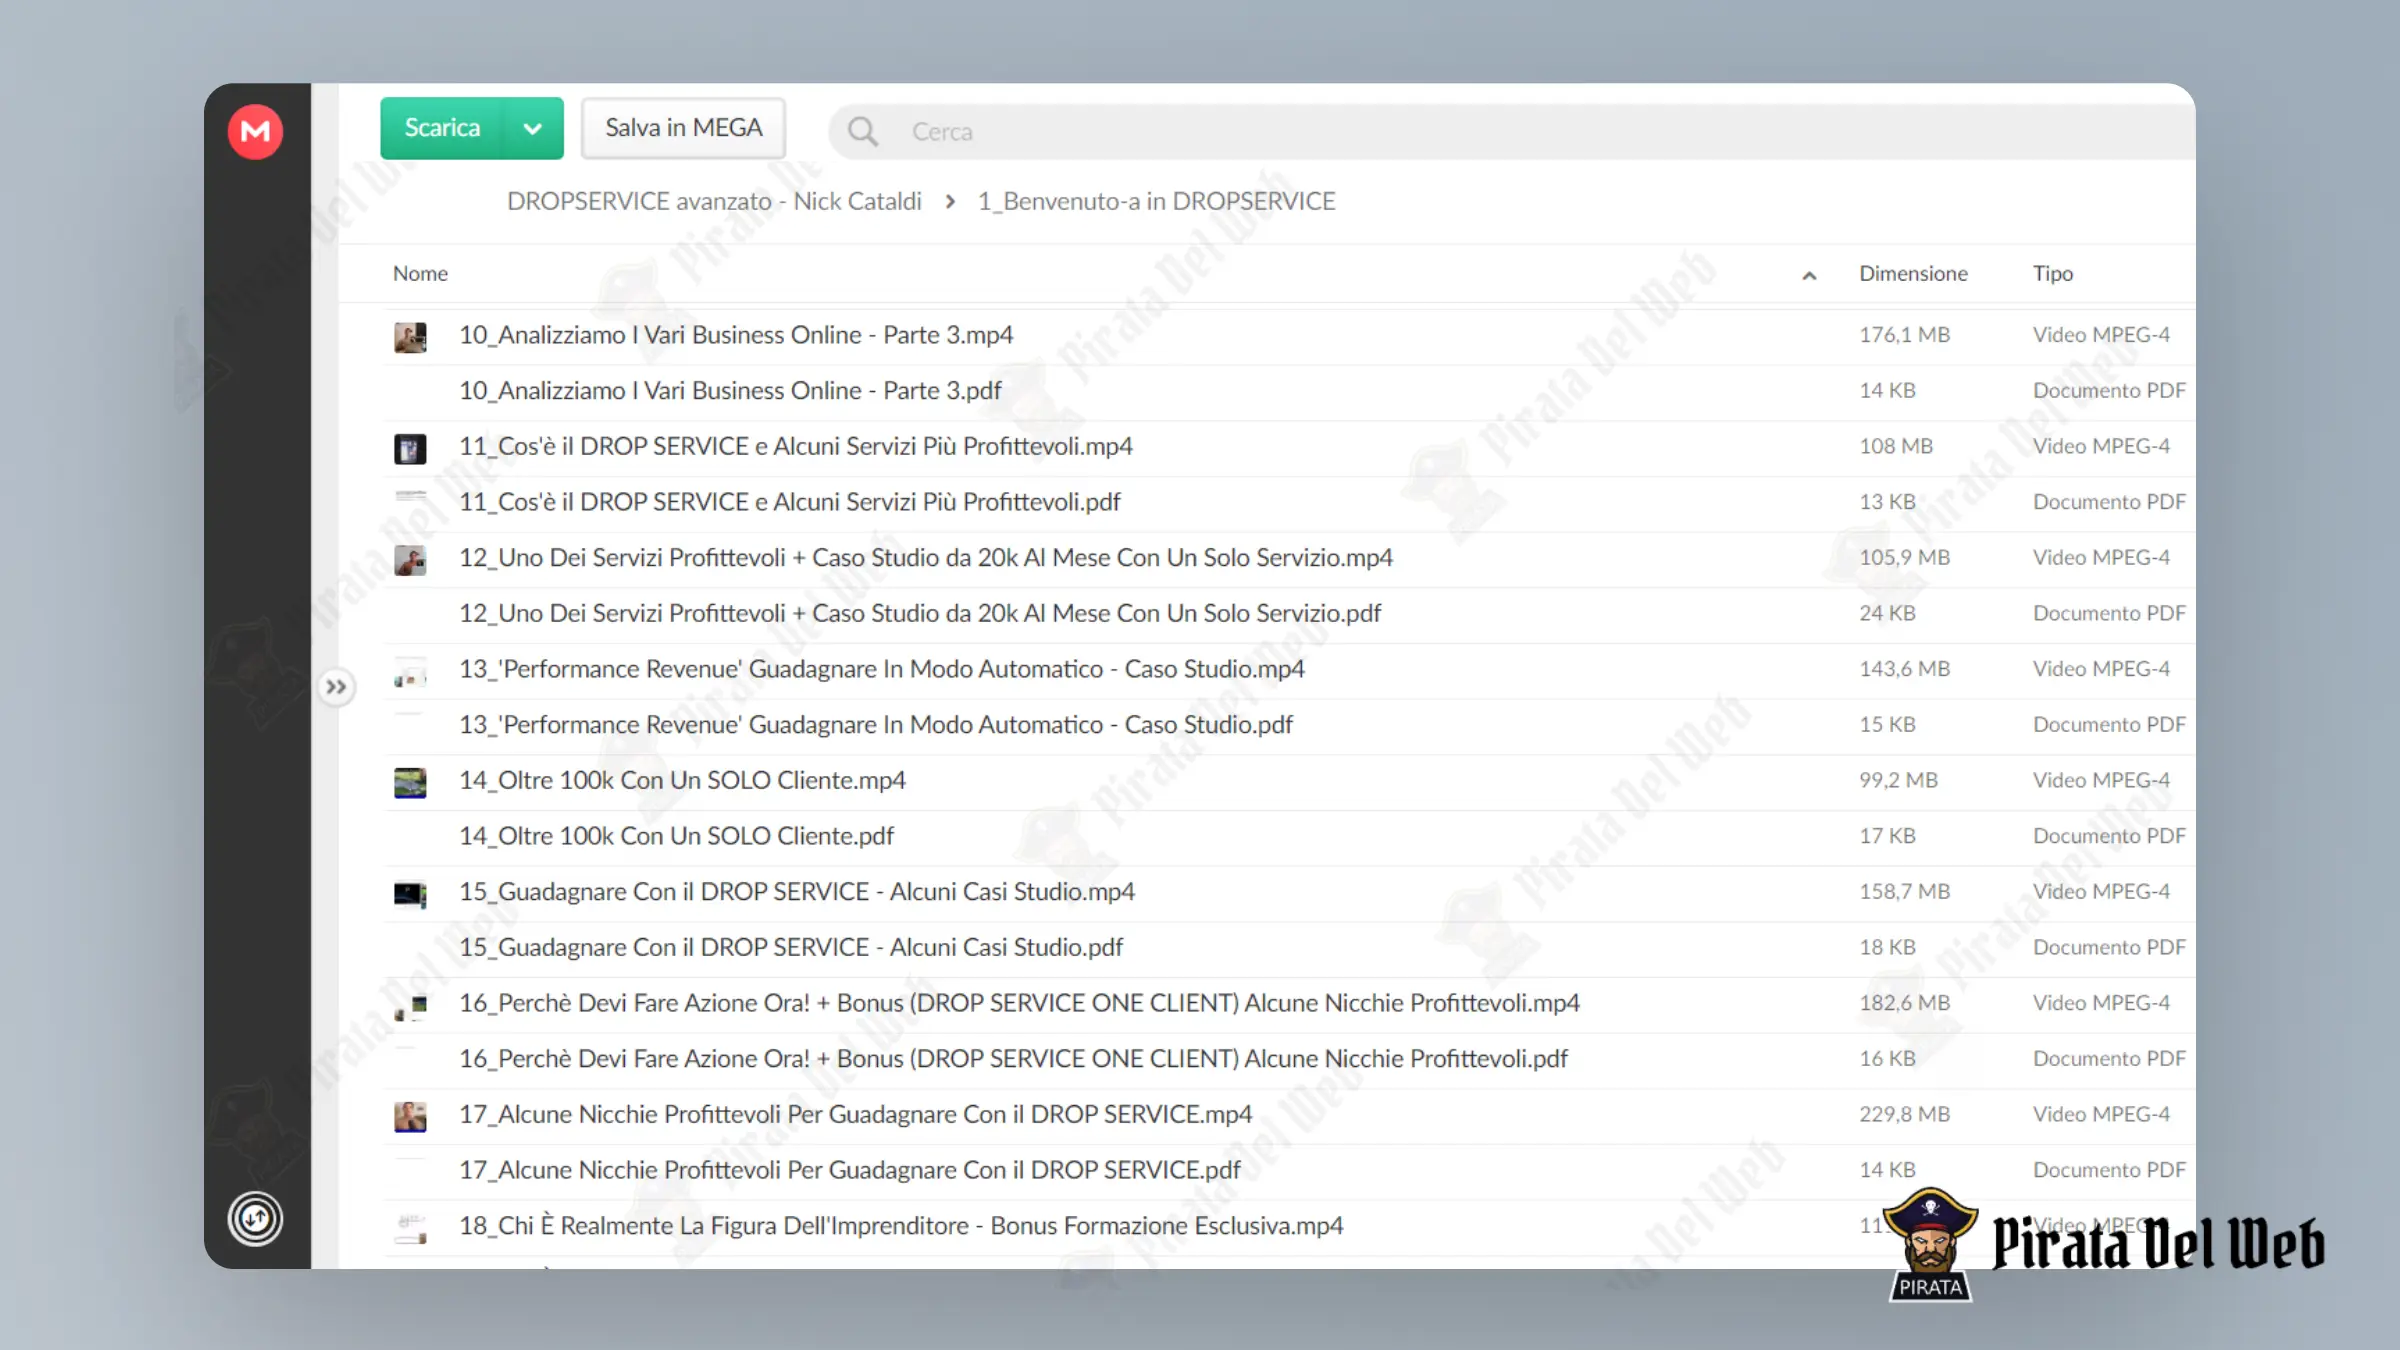Screen dimensions: 2400x1350
Task: Sort by the Dimensione column header
Action: 1913,273
